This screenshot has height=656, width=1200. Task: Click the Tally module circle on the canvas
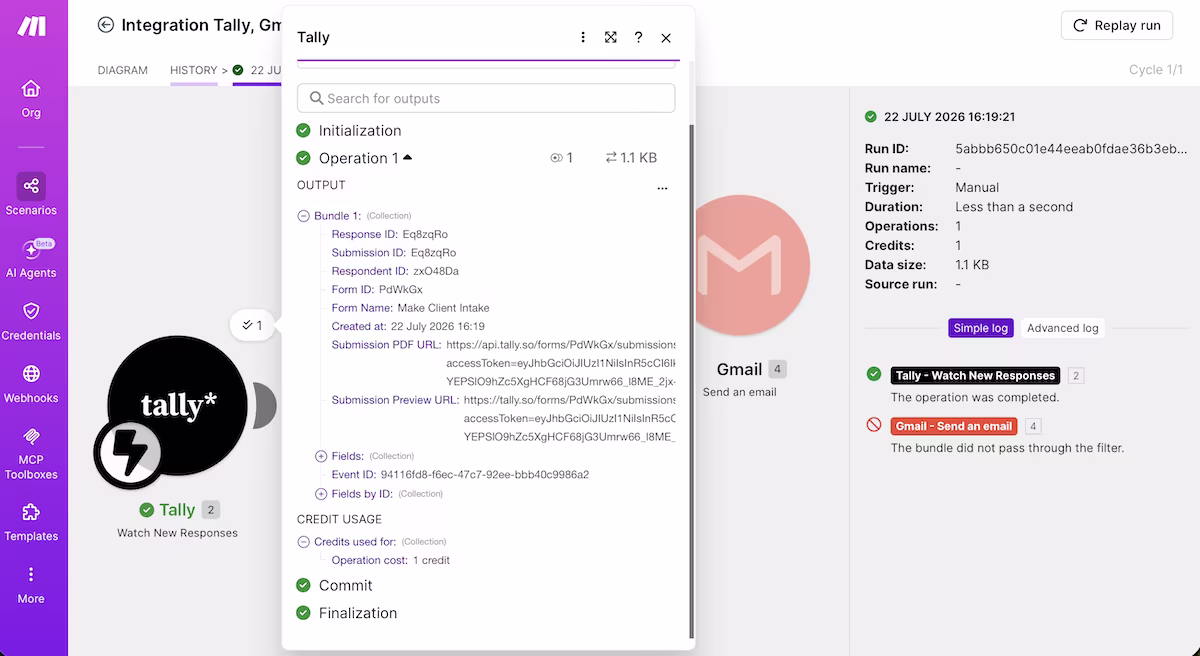tap(177, 405)
